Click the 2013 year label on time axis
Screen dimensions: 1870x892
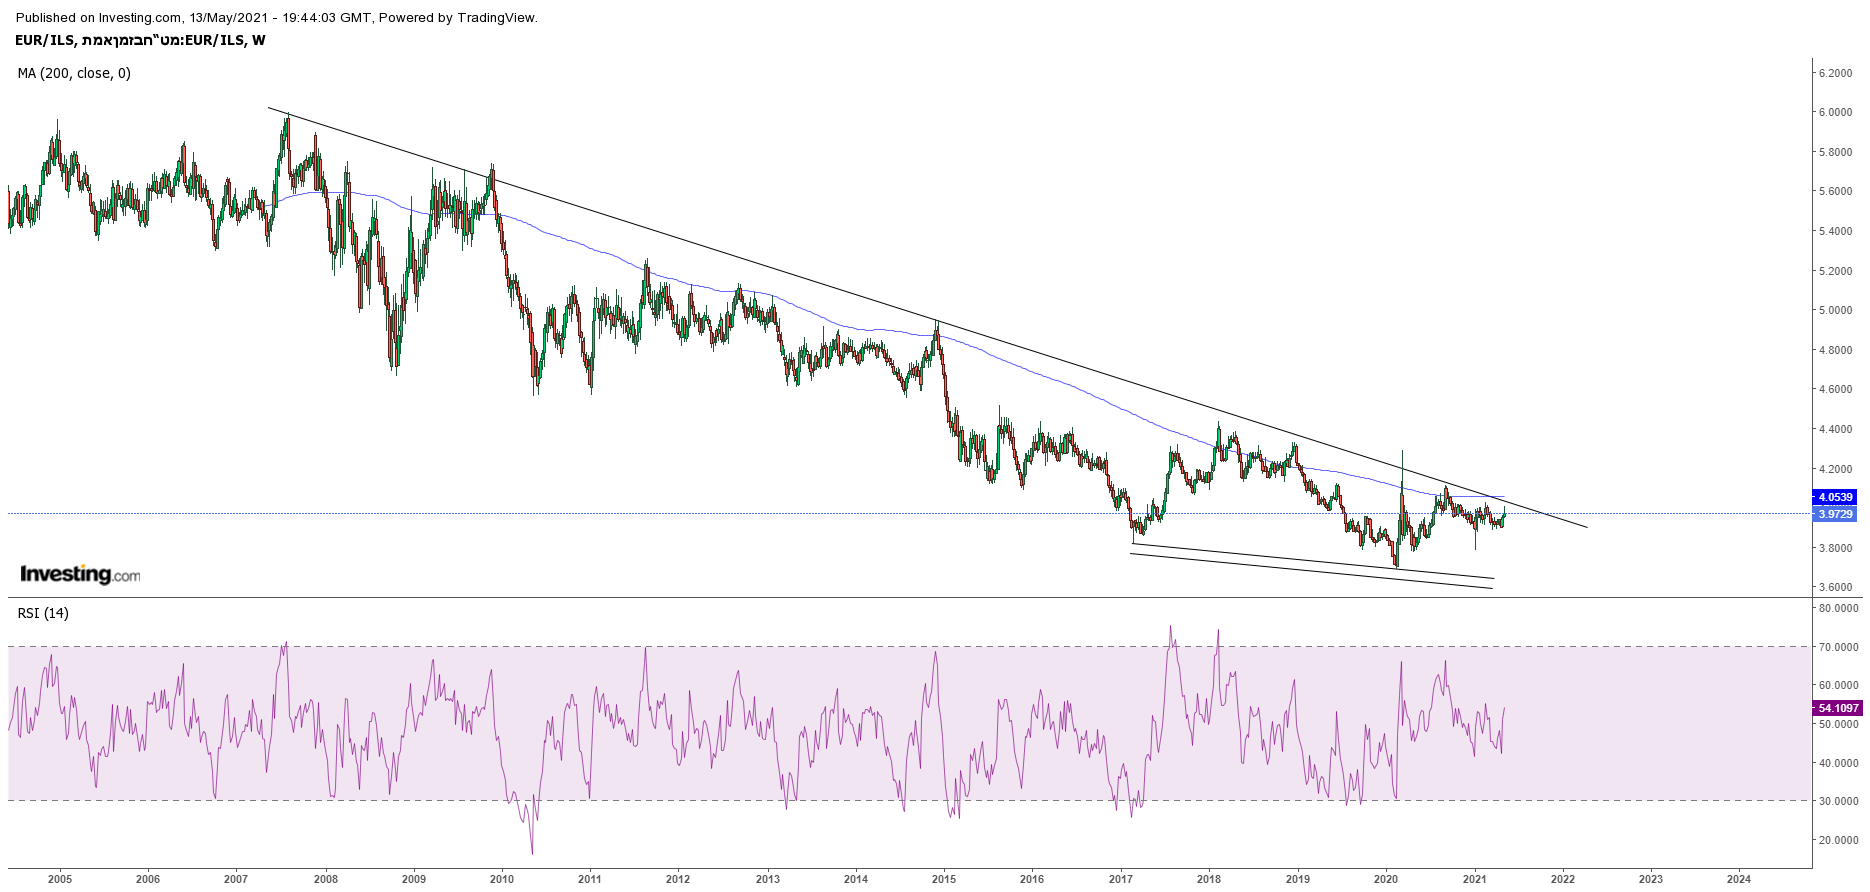[768, 879]
